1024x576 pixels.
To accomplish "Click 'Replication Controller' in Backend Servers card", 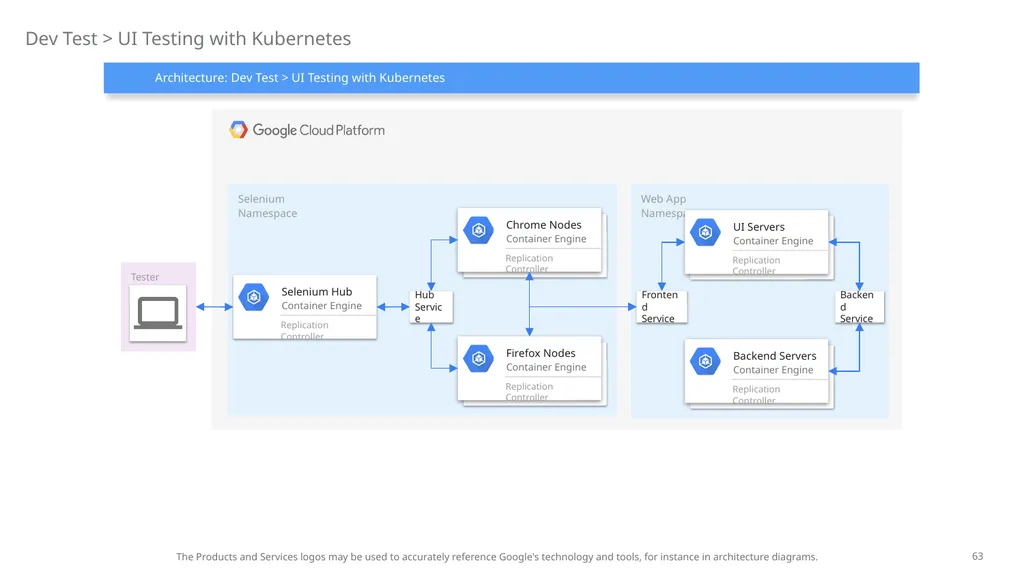I will tap(756, 394).
